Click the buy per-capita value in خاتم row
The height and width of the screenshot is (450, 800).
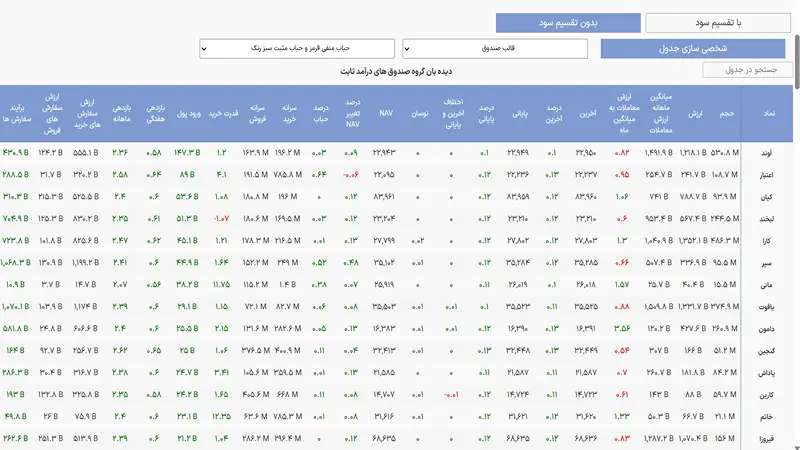[x=287, y=416]
